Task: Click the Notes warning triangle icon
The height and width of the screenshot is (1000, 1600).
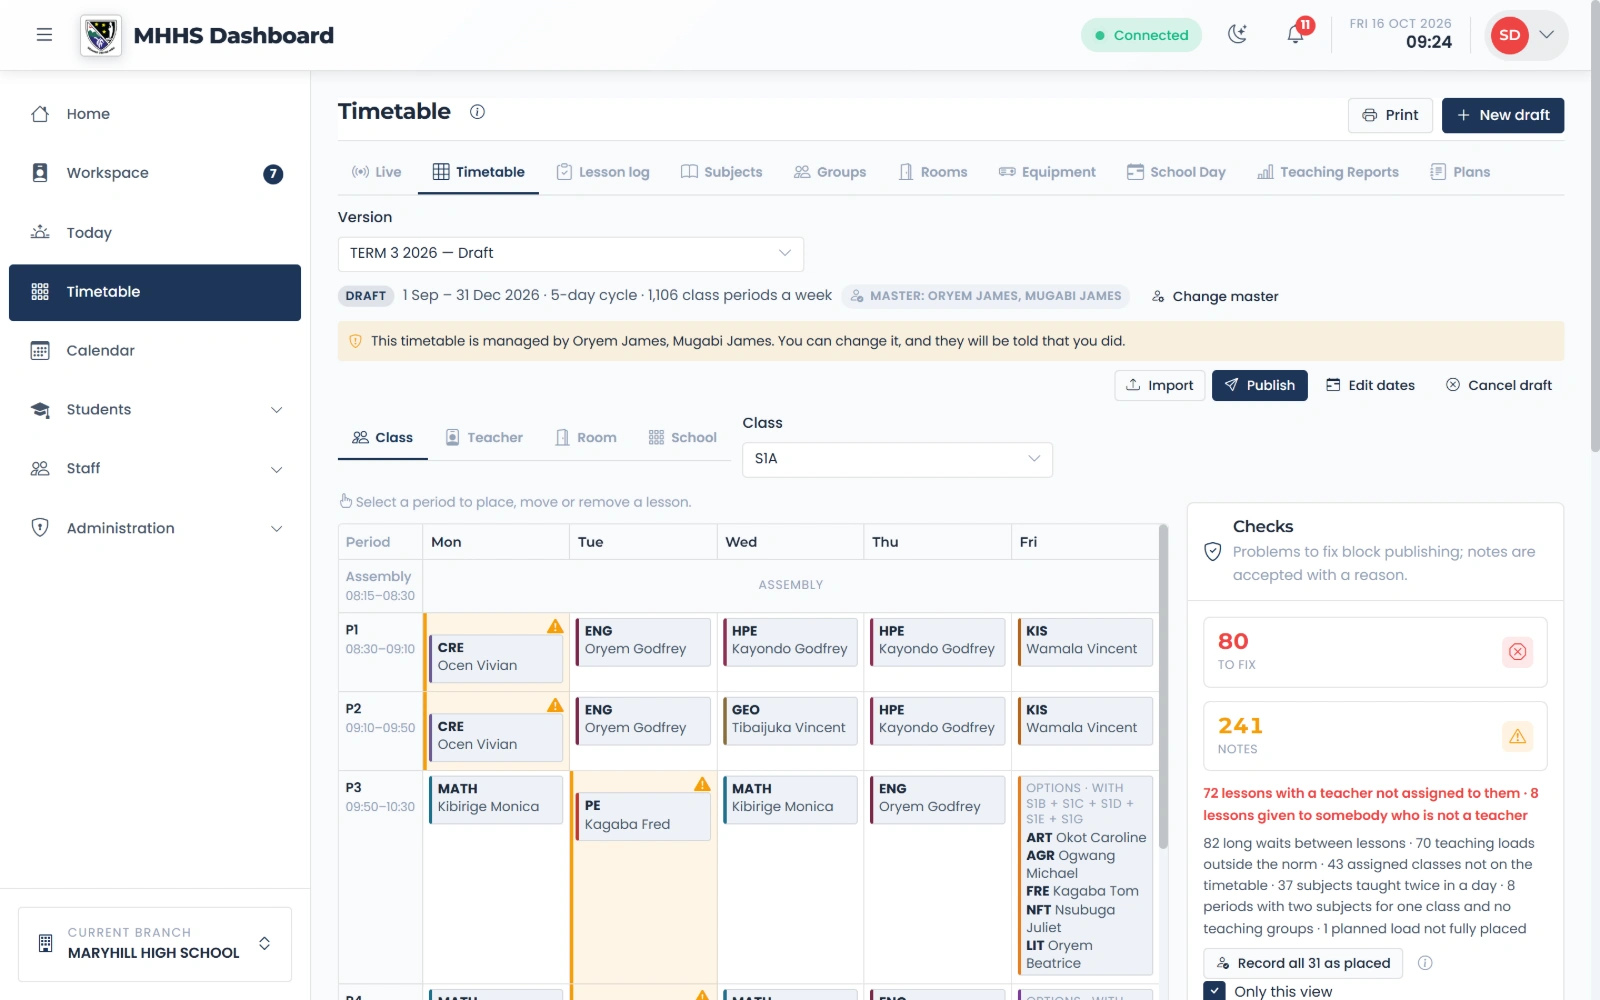Action: pyautogui.click(x=1517, y=737)
